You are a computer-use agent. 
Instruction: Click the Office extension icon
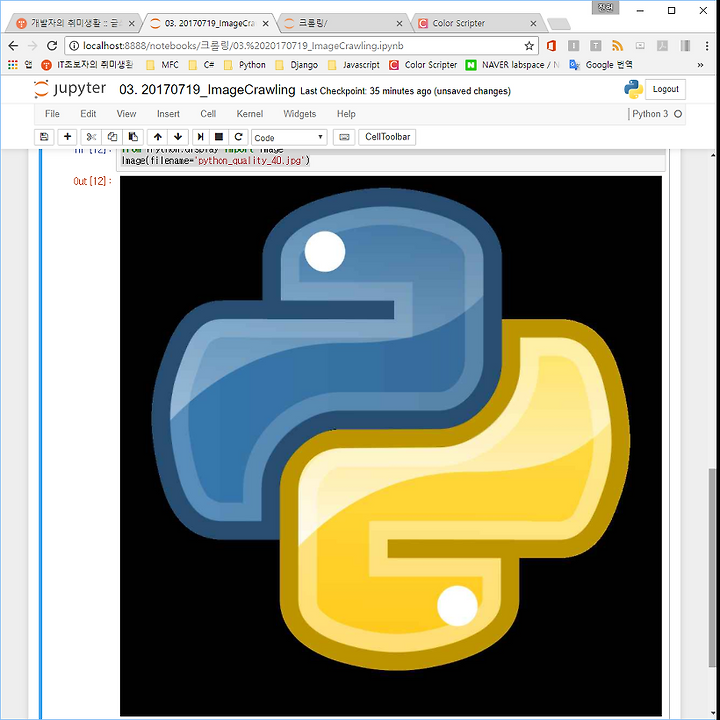click(551, 45)
